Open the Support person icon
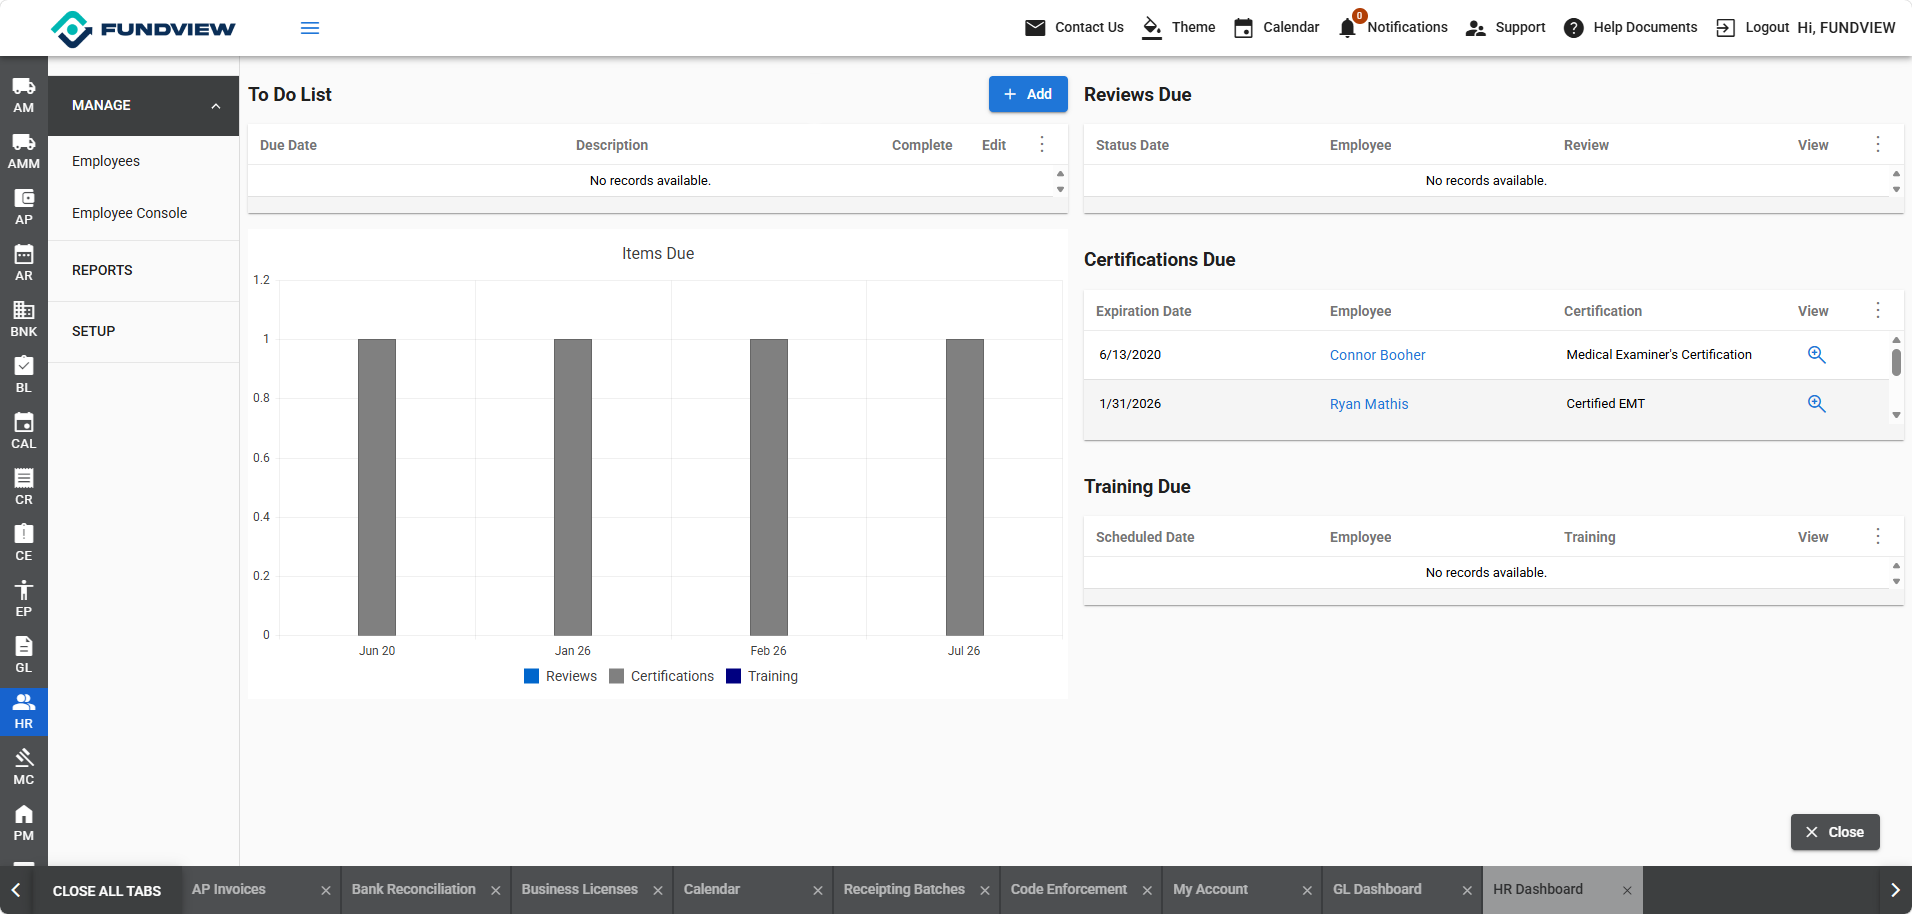The height and width of the screenshot is (914, 1912). 1475,28
